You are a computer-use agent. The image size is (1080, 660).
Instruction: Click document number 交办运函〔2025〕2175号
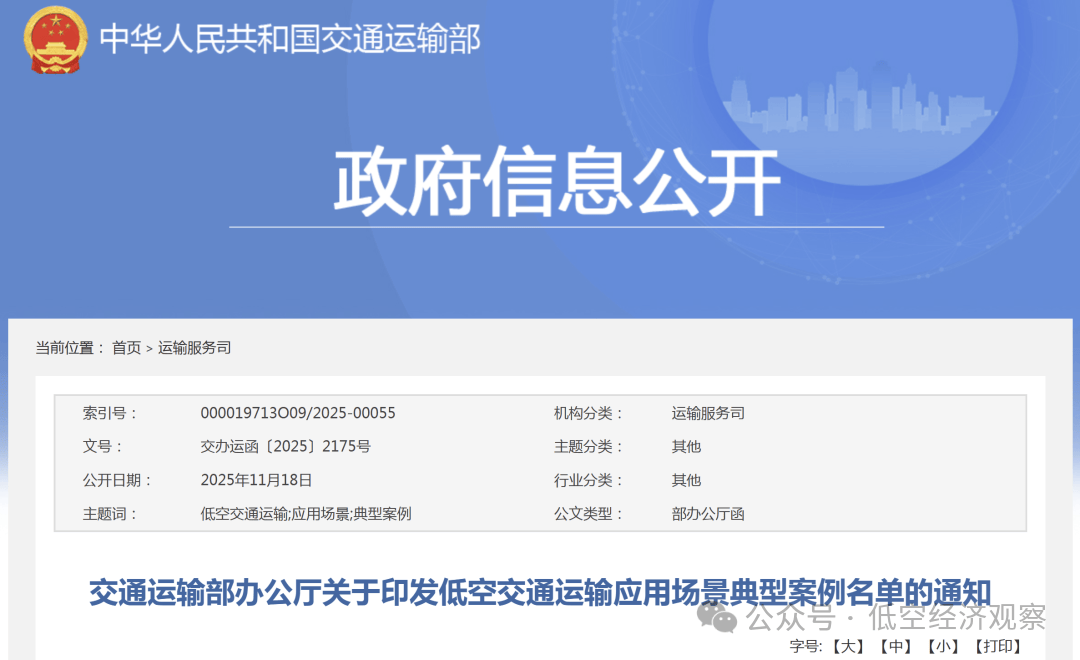(285, 447)
